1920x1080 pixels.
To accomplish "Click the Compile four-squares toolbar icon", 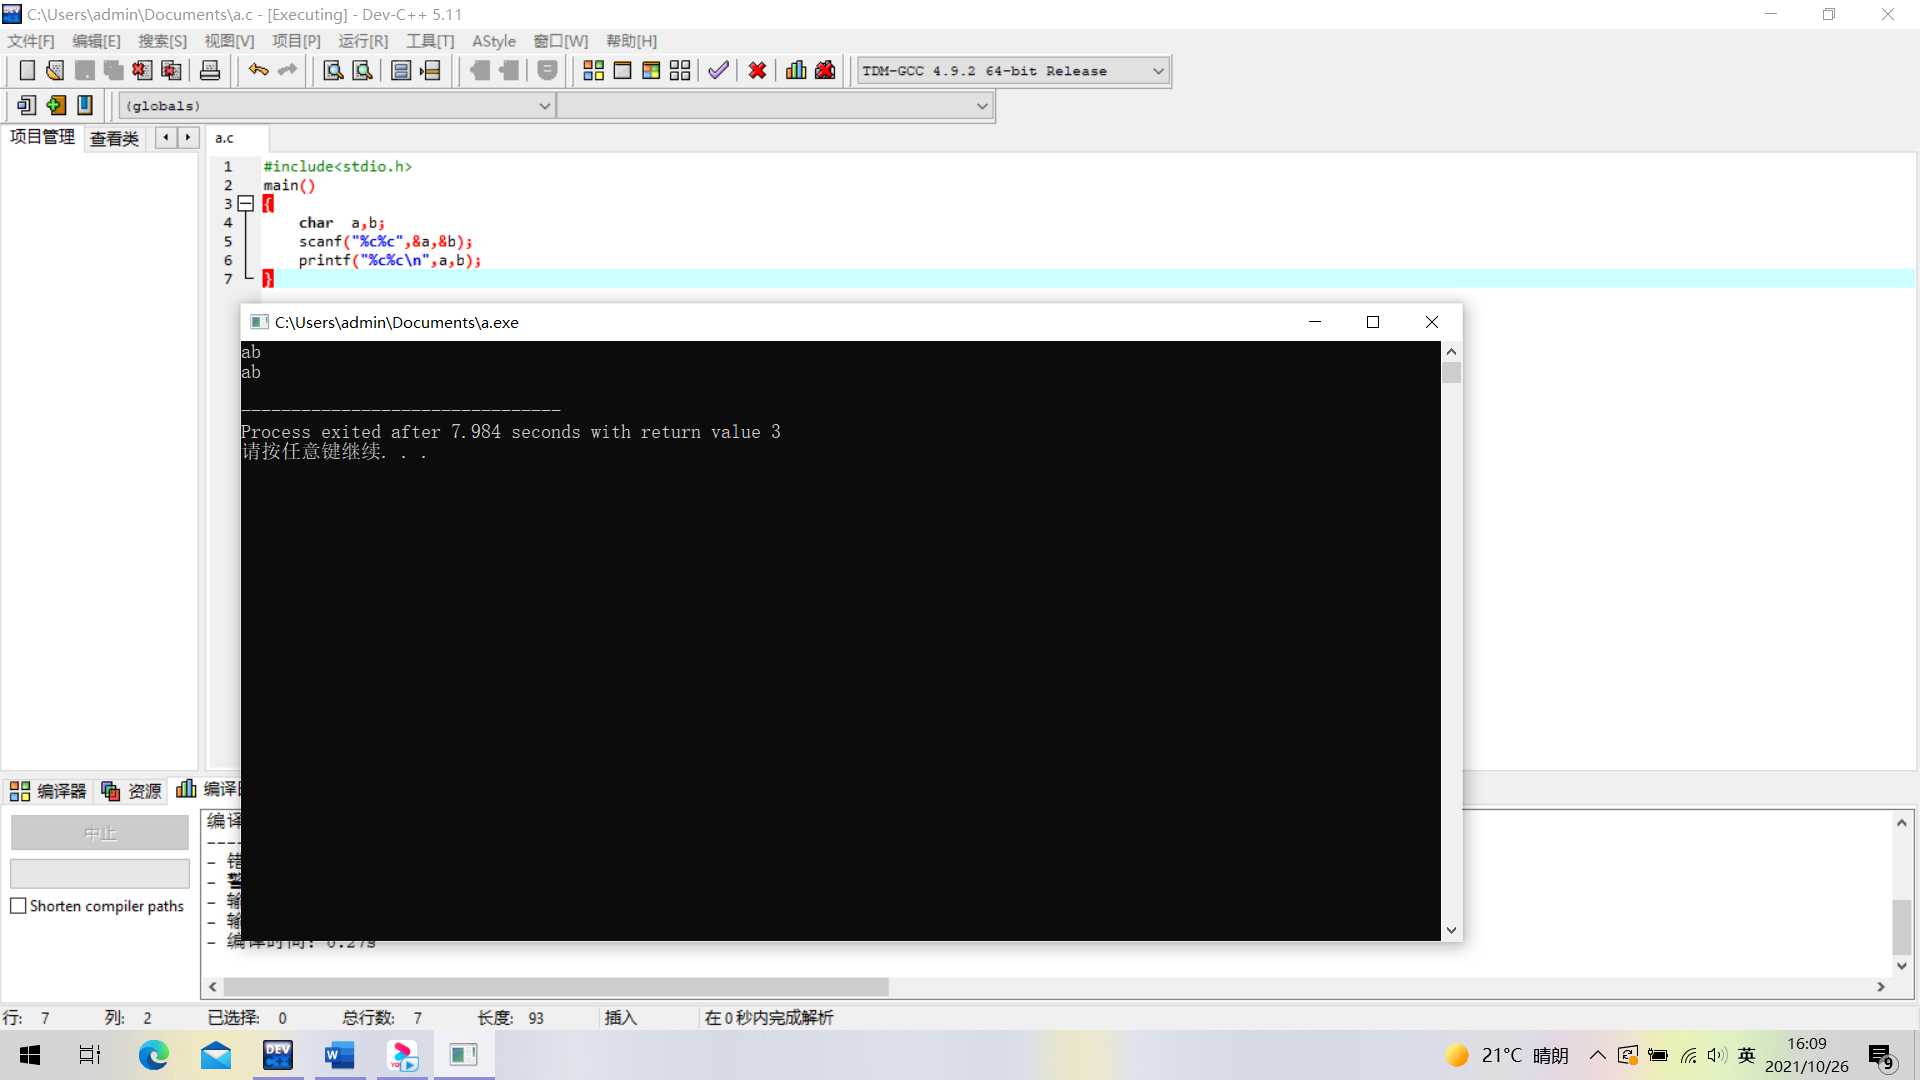I will click(593, 71).
